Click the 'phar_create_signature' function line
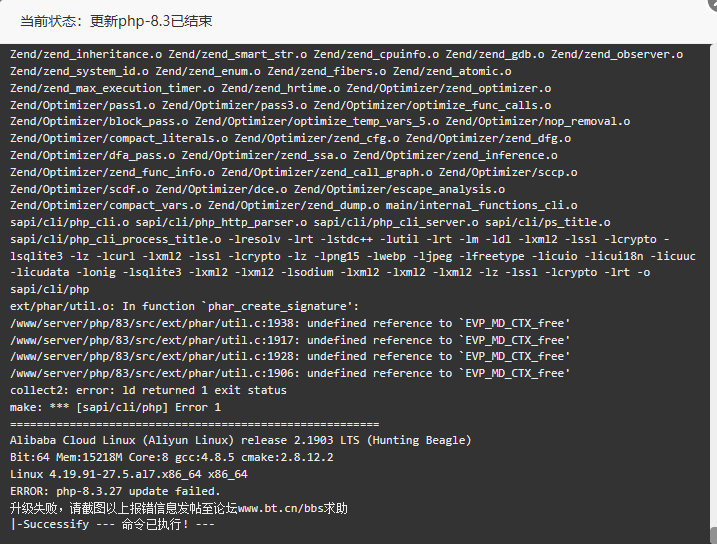The height and width of the screenshot is (544, 717). pyautogui.click(x=184, y=306)
